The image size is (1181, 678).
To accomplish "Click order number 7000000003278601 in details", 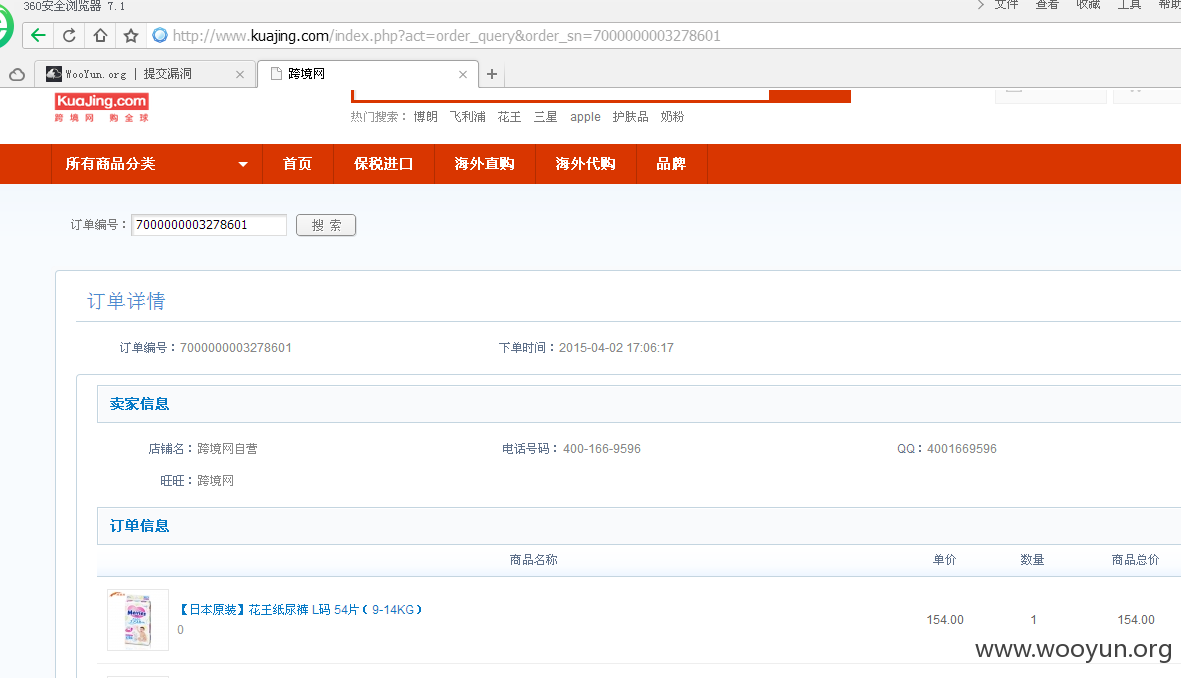I will pos(236,348).
